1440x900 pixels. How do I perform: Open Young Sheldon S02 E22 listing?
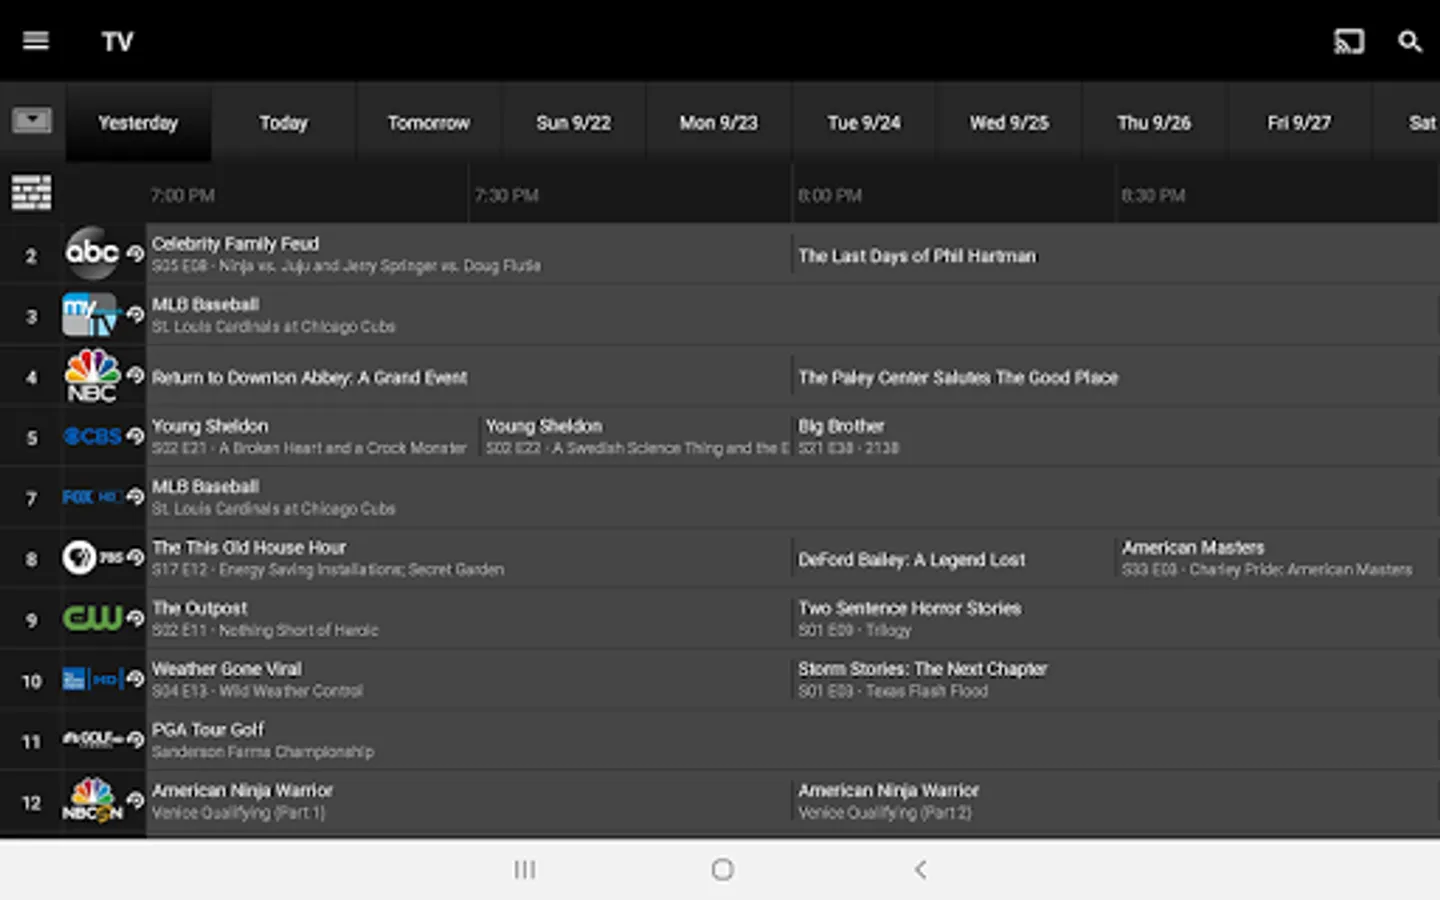click(x=635, y=437)
